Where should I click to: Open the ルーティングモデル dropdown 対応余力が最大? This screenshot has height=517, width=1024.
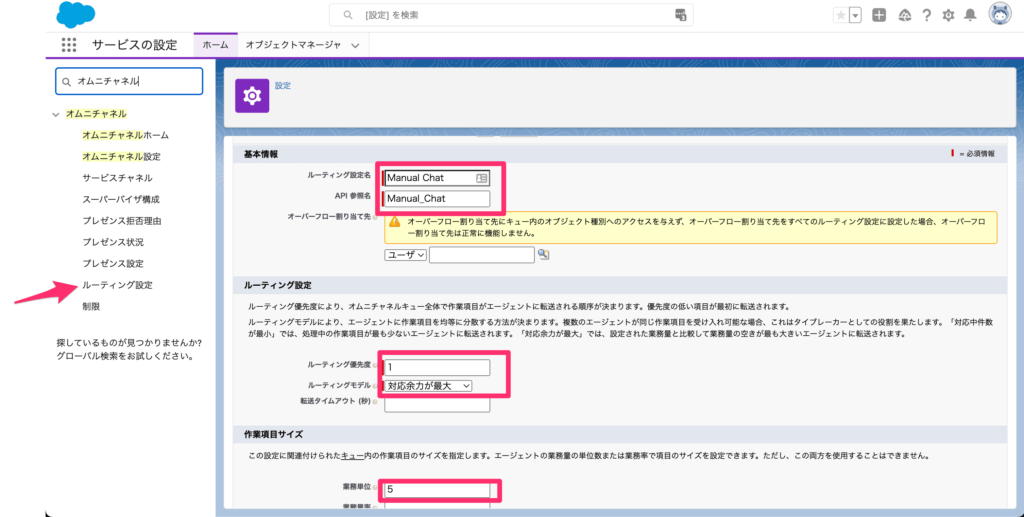coord(428,386)
